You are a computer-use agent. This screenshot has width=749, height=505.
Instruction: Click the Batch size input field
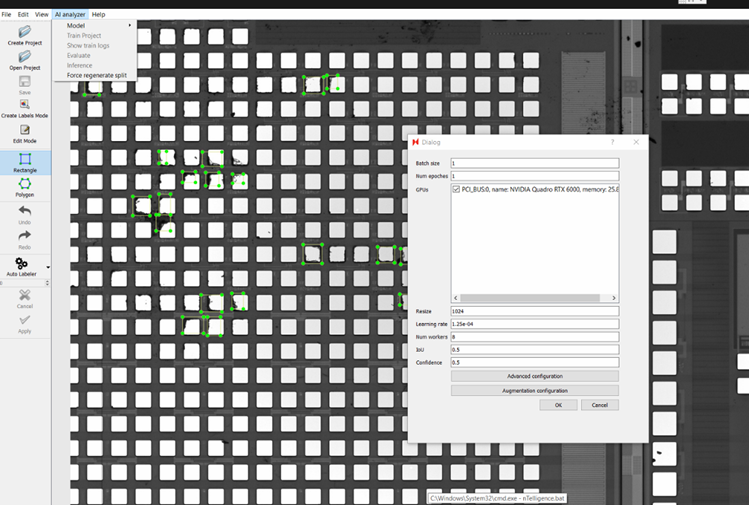(534, 163)
